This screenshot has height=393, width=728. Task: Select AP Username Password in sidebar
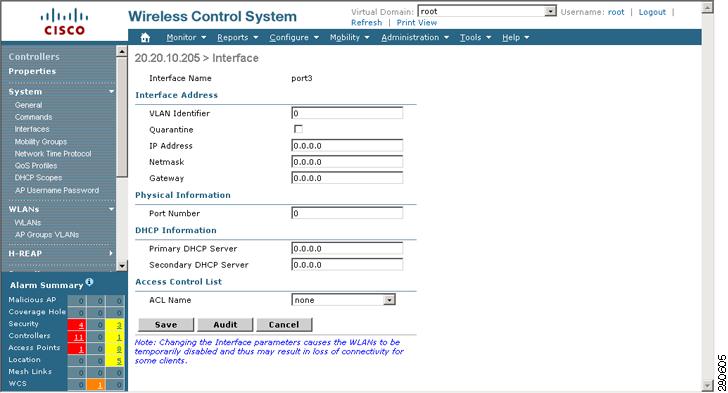[x=57, y=190]
